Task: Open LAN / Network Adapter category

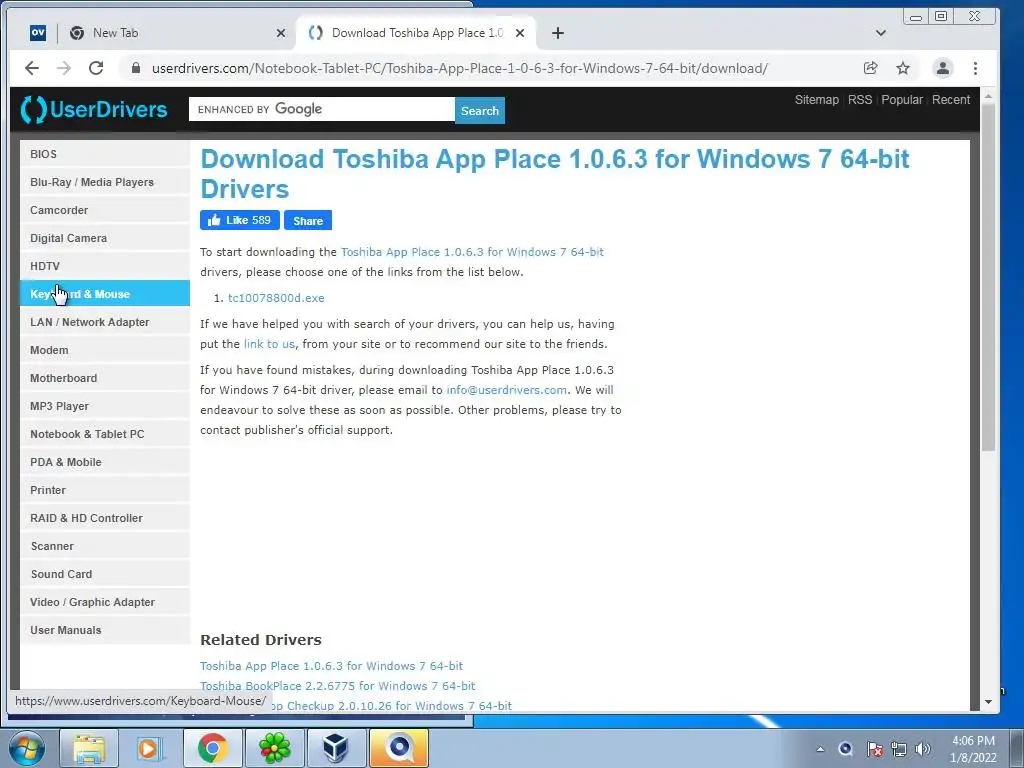Action: pos(105,322)
